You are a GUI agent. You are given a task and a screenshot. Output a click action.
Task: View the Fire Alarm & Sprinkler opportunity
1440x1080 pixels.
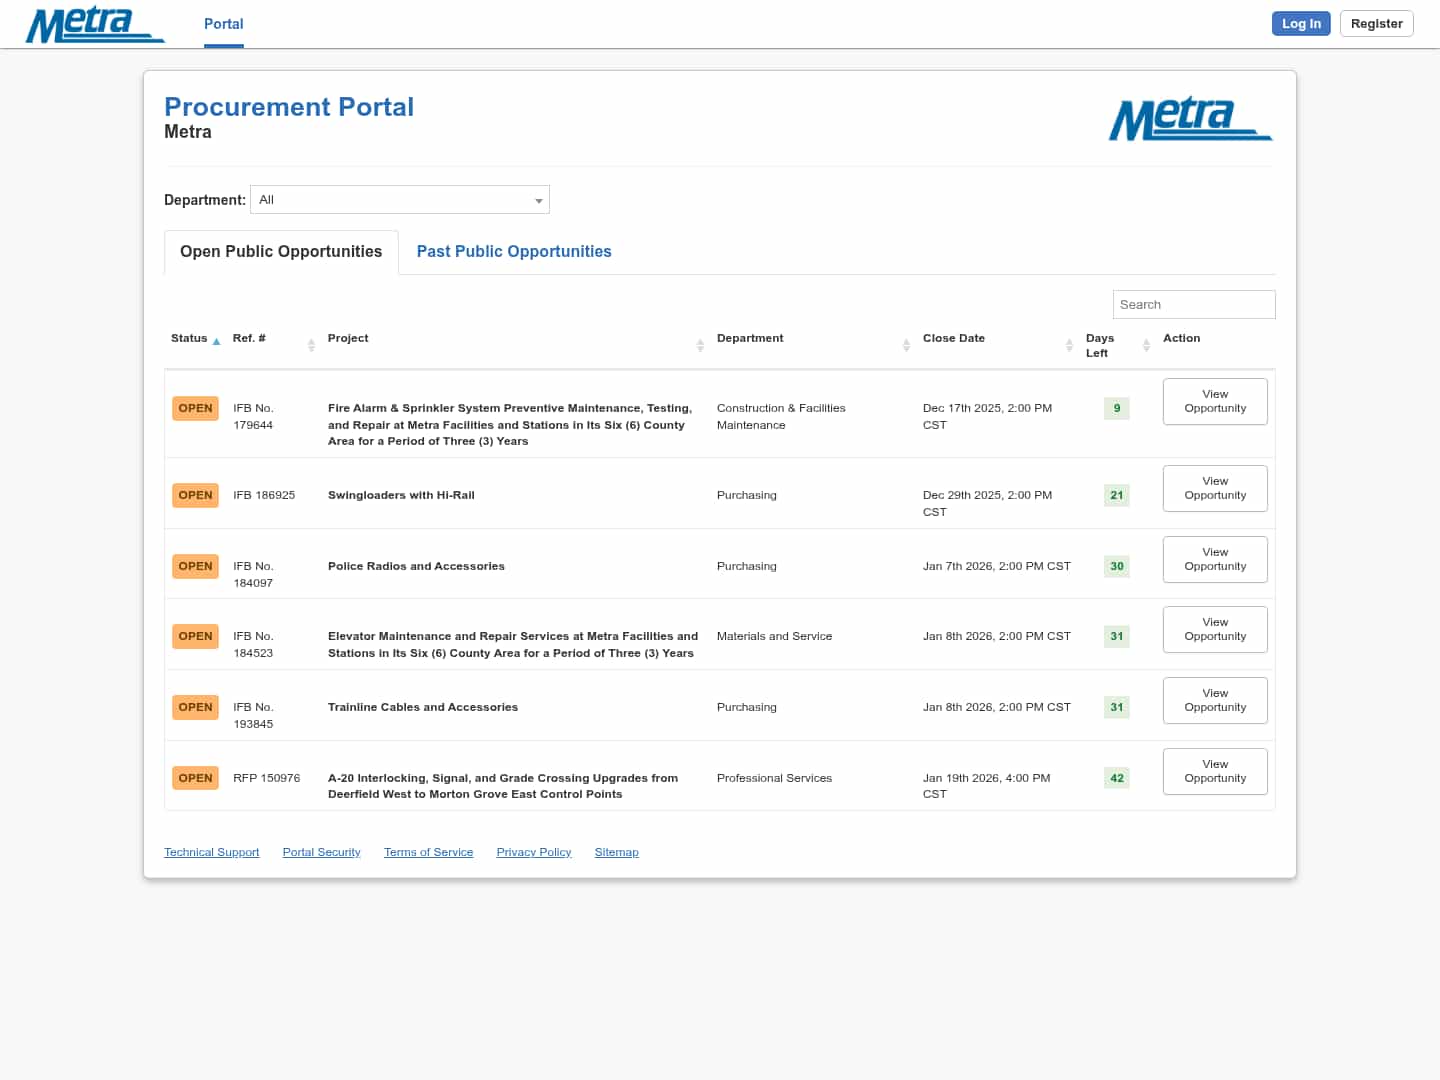click(x=1215, y=402)
